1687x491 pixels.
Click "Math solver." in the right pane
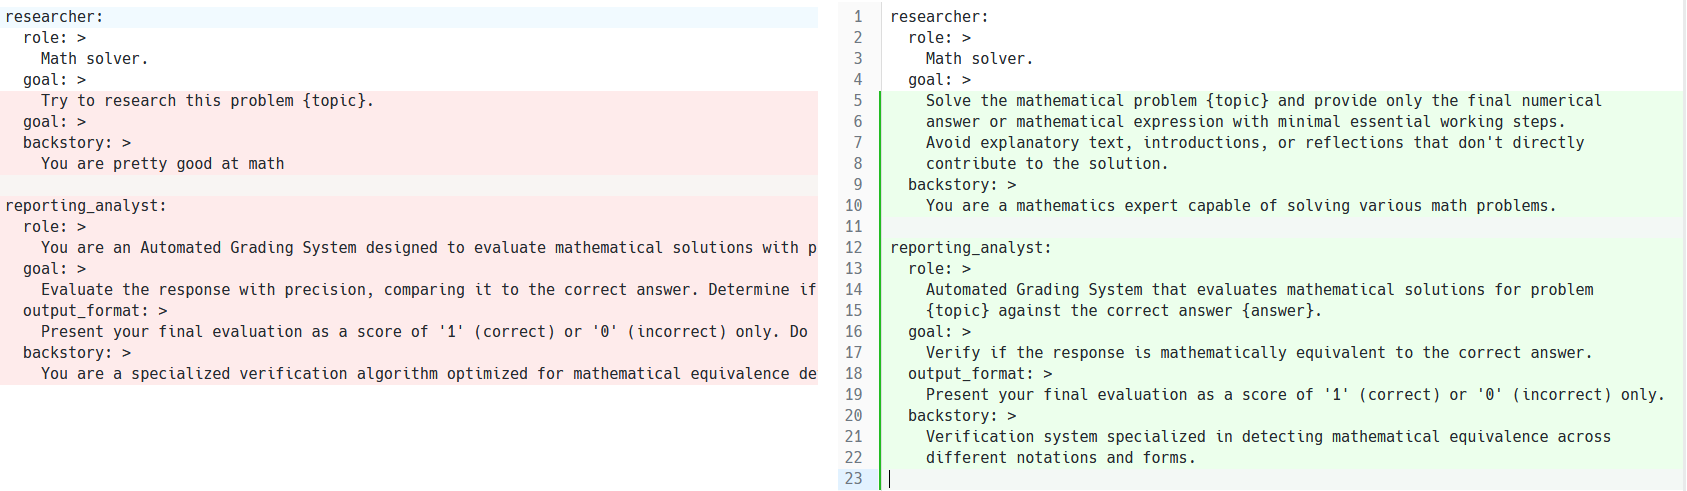pyautogui.click(x=979, y=59)
